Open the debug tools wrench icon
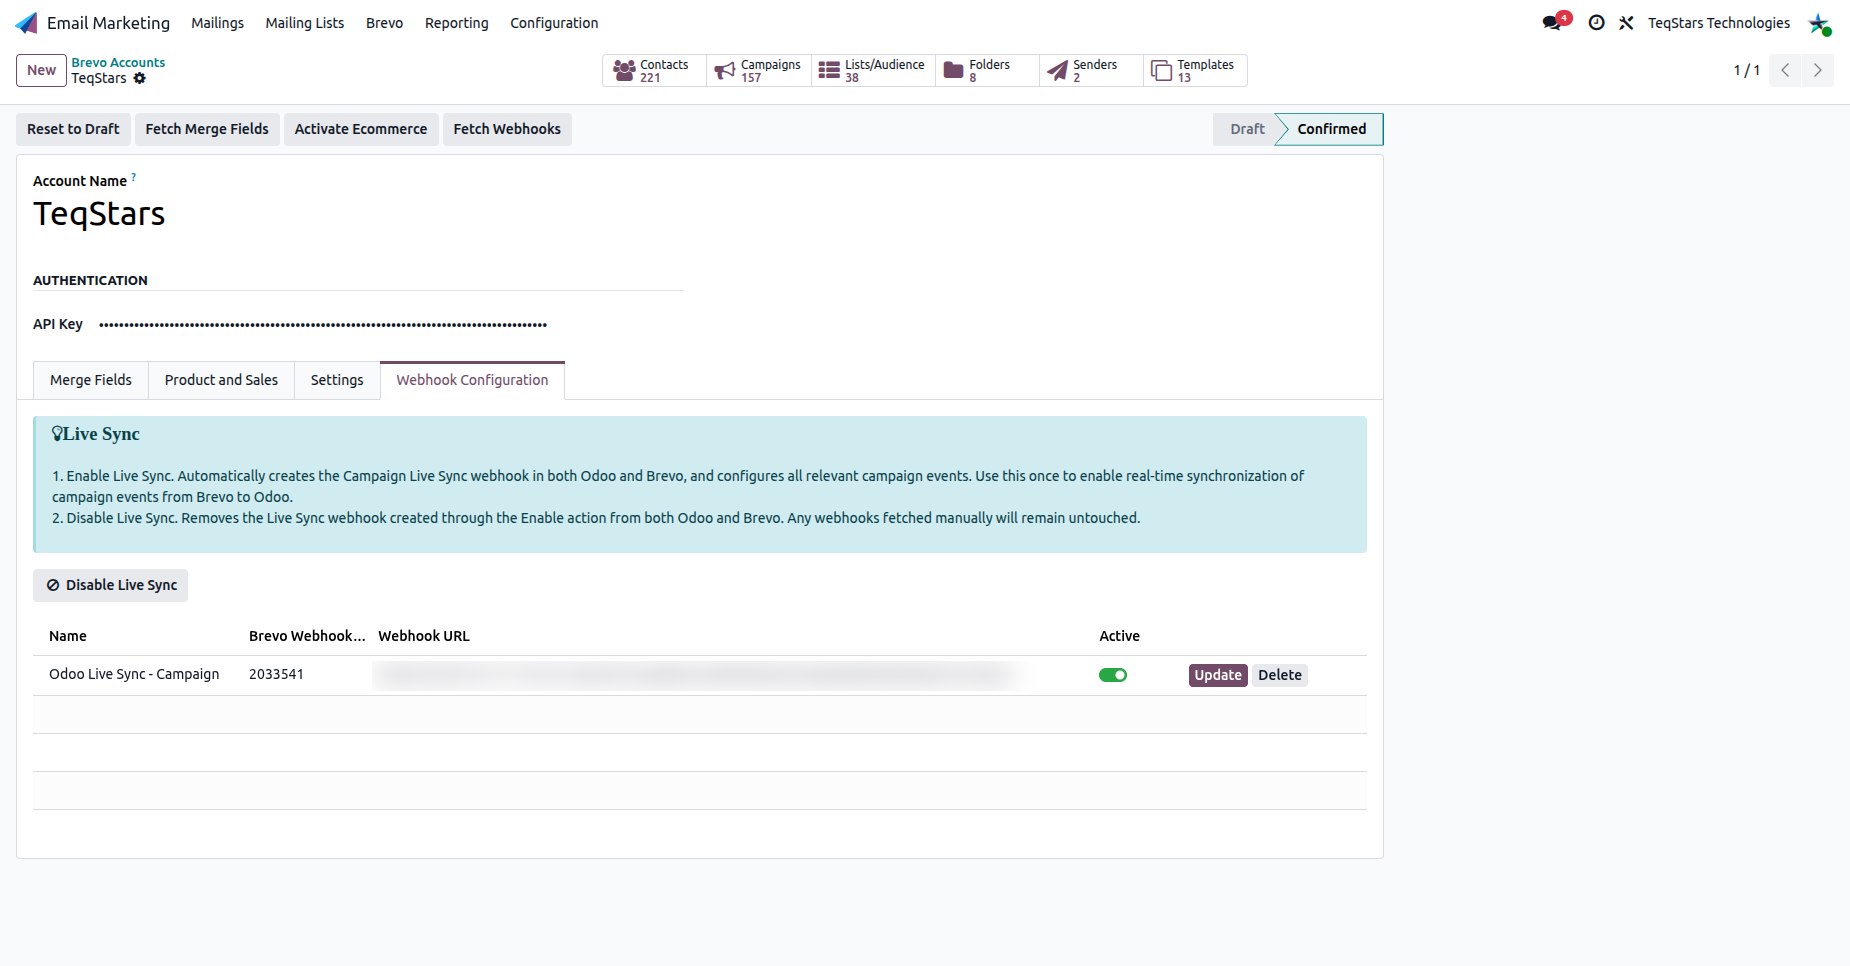The image size is (1850, 966). pyautogui.click(x=1626, y=23)
